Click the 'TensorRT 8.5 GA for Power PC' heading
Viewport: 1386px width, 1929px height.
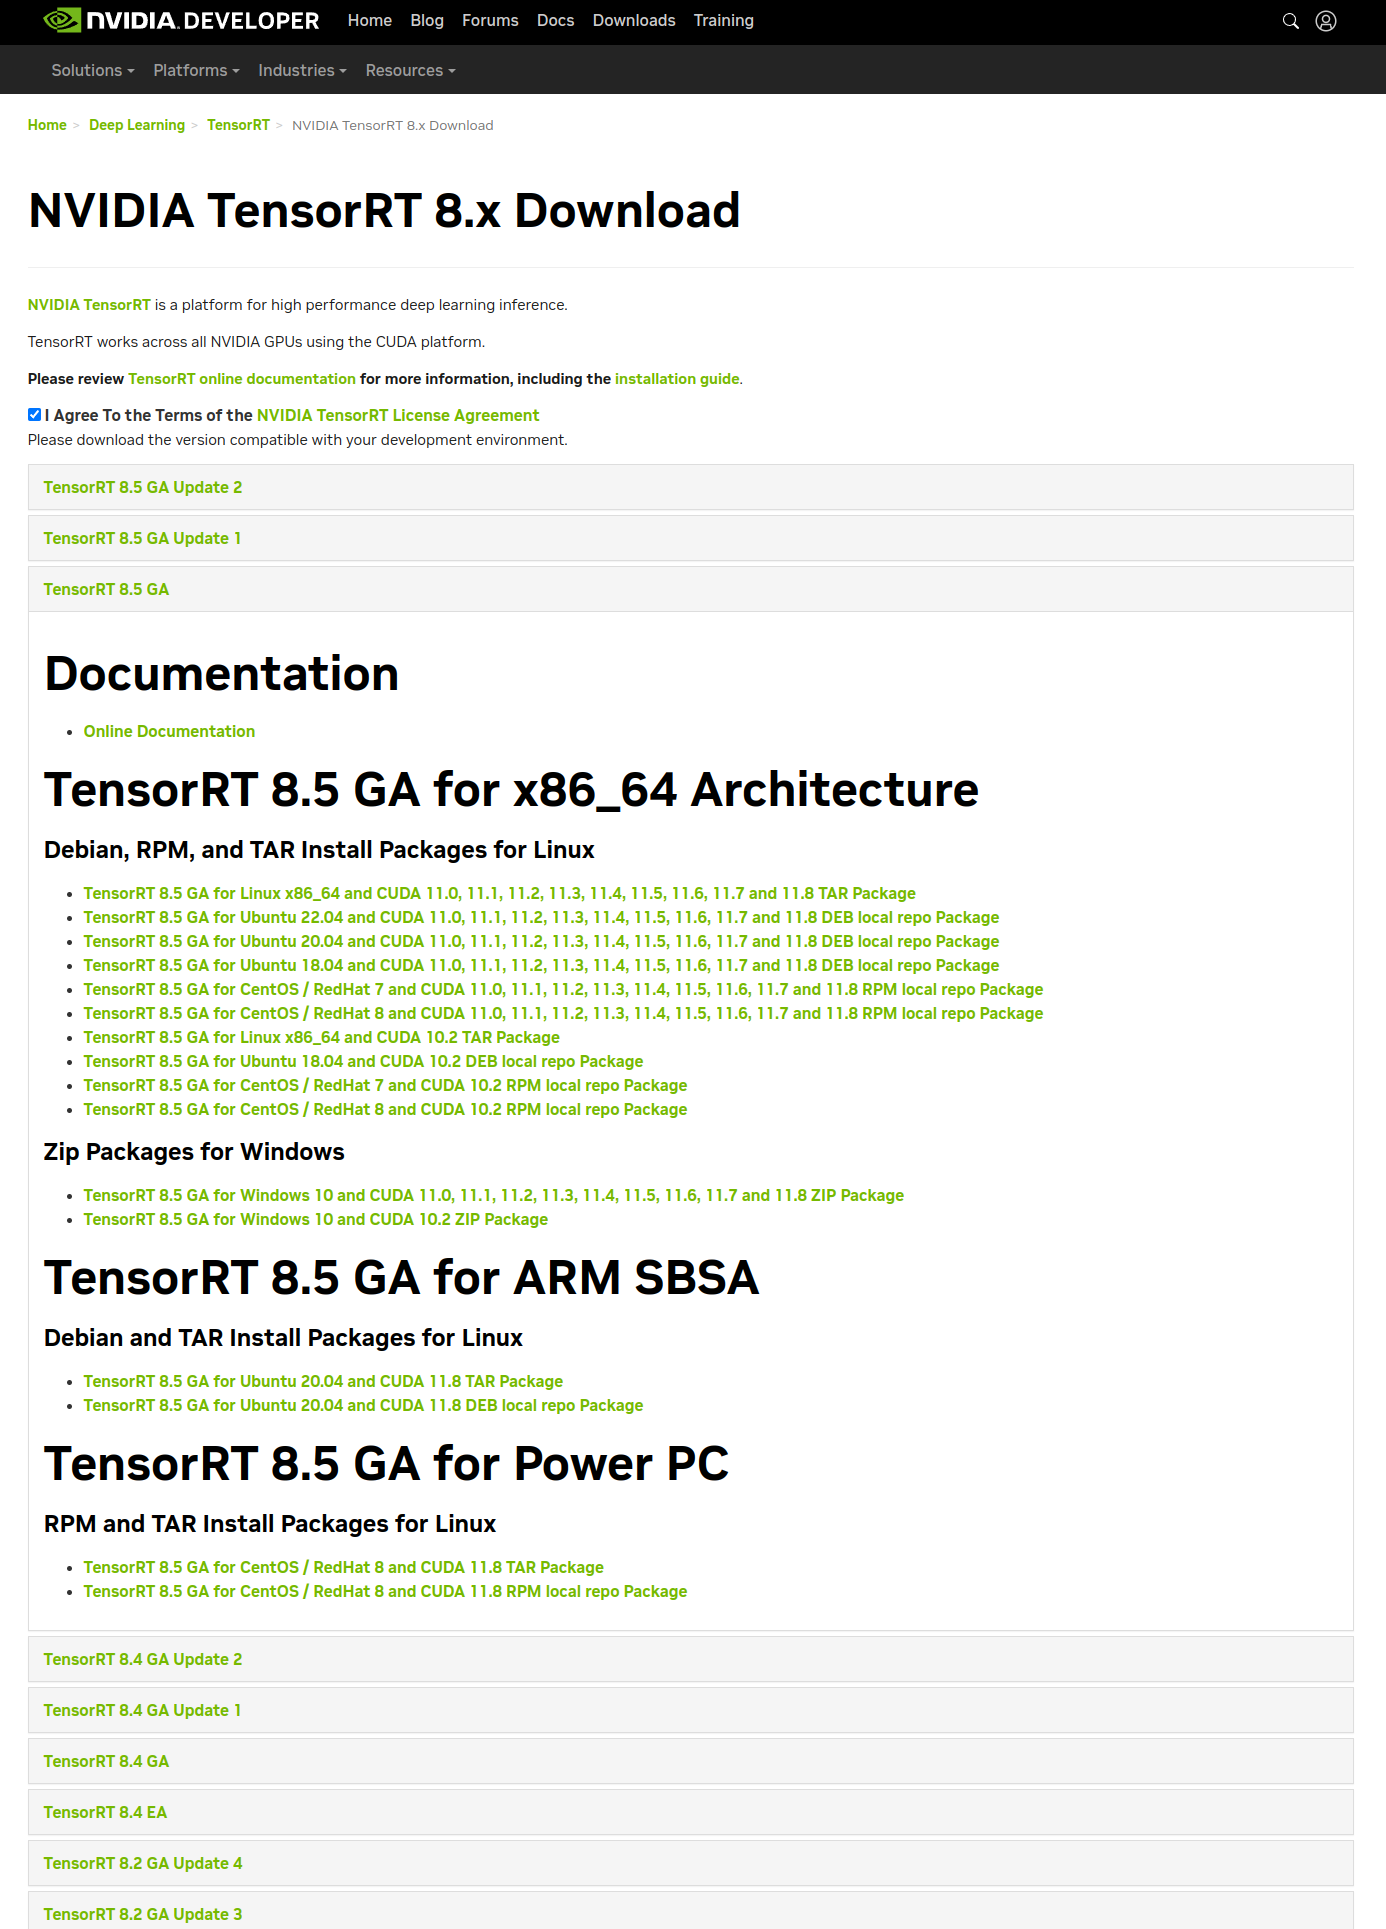387,1464
